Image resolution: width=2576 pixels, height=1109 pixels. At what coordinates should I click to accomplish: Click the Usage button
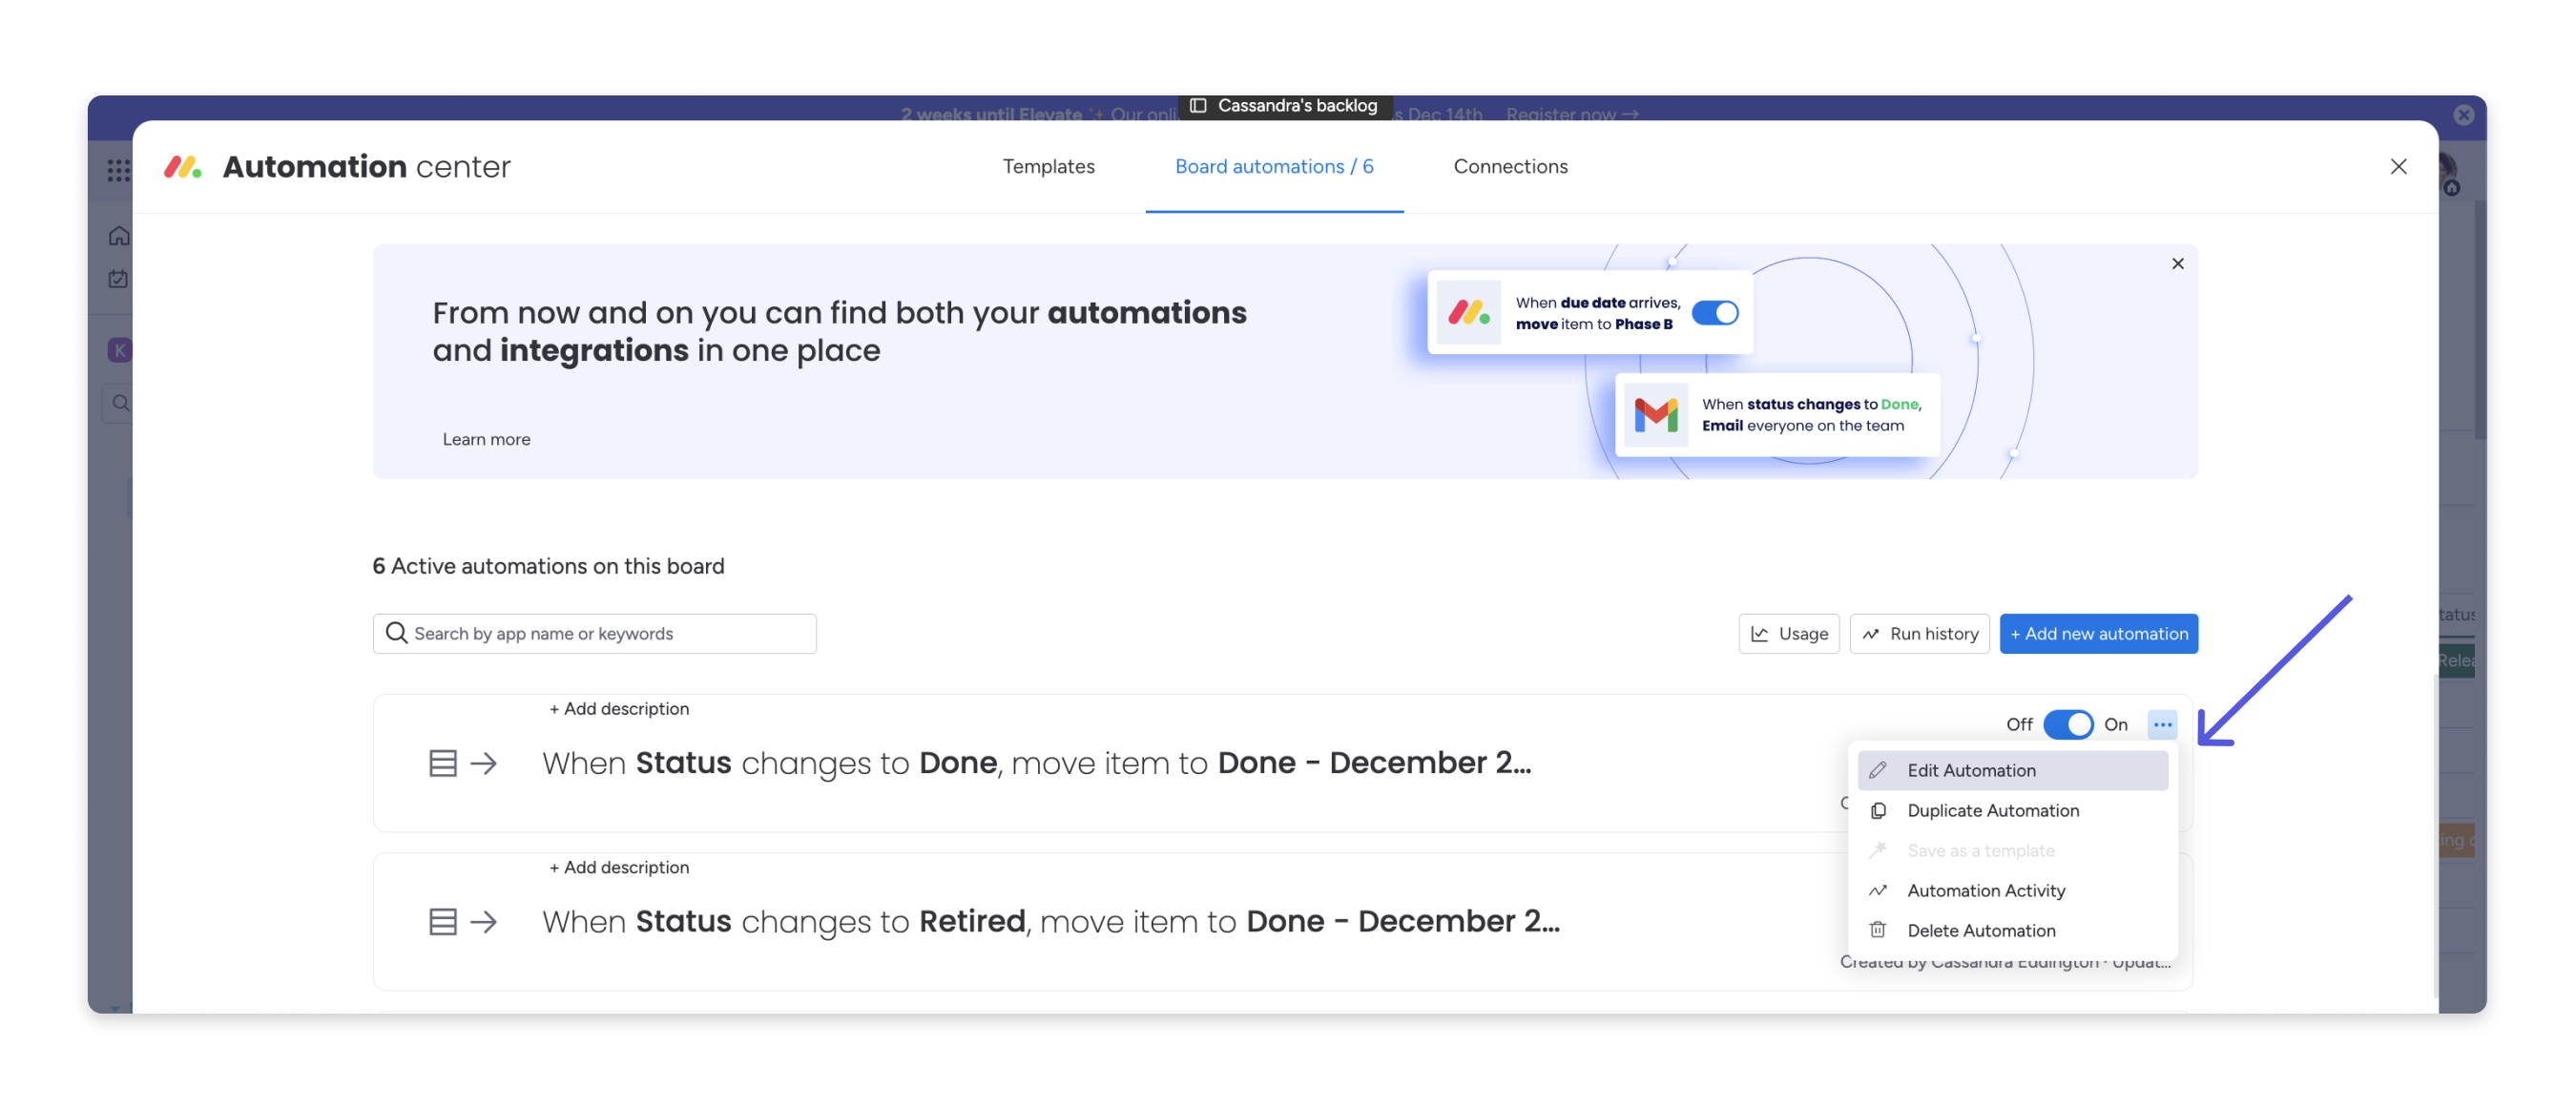click(x=1788, y=634)
